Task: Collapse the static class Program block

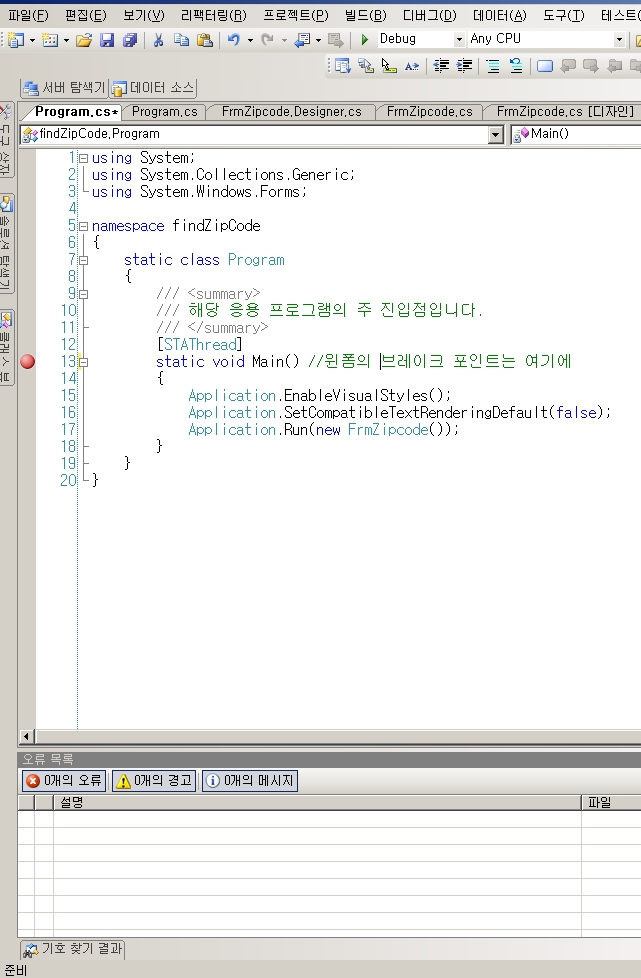Action: coord(84,260)
